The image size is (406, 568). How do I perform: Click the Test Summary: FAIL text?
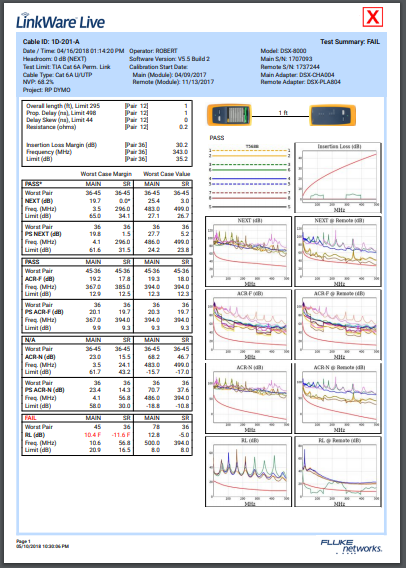350,42
